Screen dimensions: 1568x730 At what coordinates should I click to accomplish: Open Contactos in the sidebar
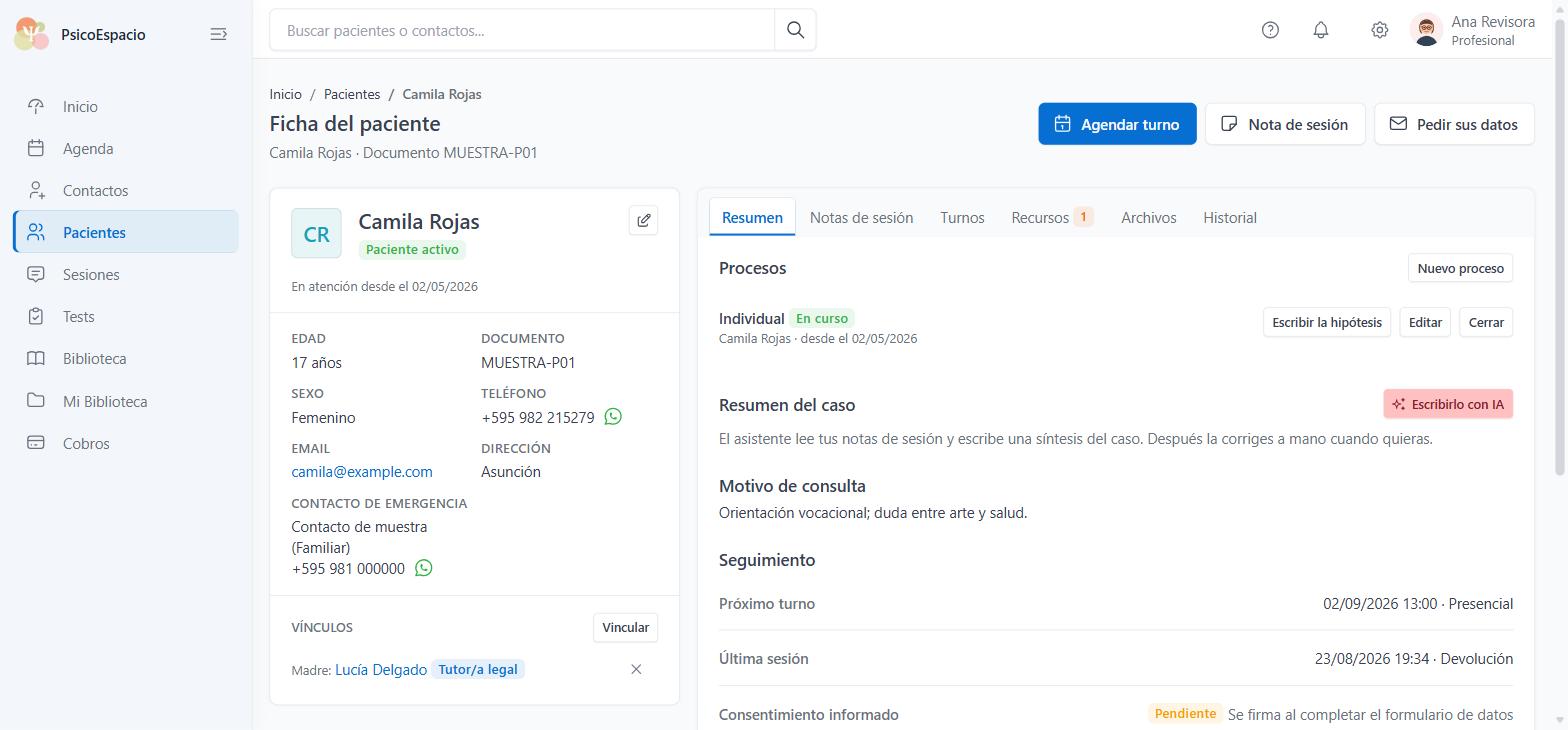[126, 191]
